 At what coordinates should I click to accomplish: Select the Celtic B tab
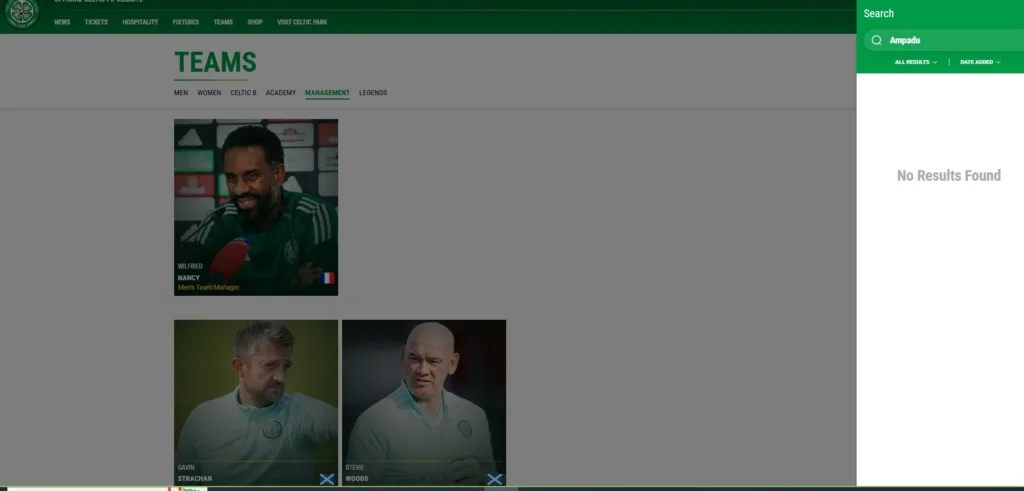243,93
